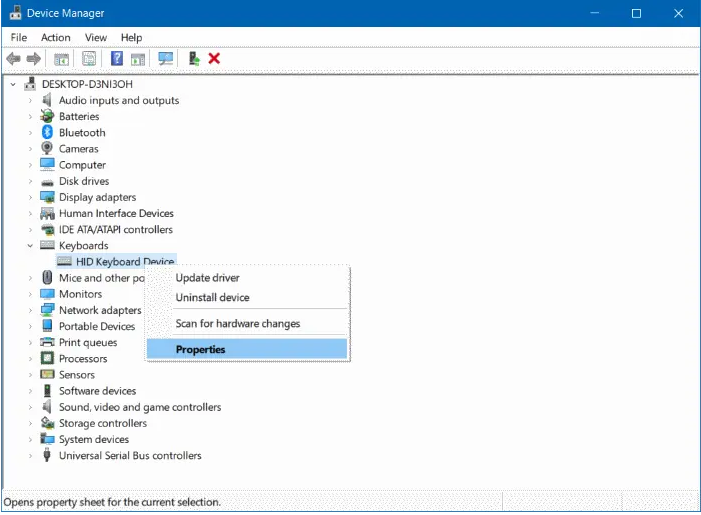This screenshot has height=515, width=701.
Task: Click the action pane toolbar icon
Action: tap(138, 59)
